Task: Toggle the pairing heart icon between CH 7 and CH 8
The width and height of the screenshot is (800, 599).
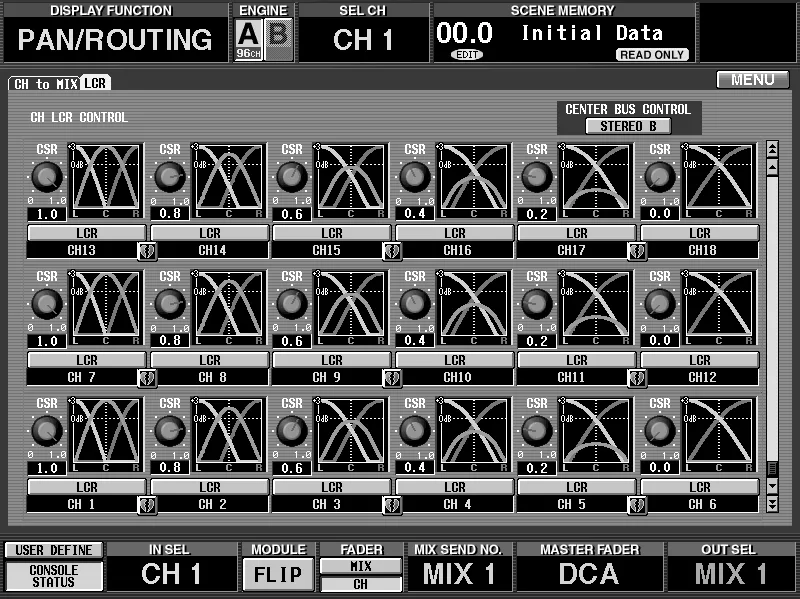Action: click(147, 378)
